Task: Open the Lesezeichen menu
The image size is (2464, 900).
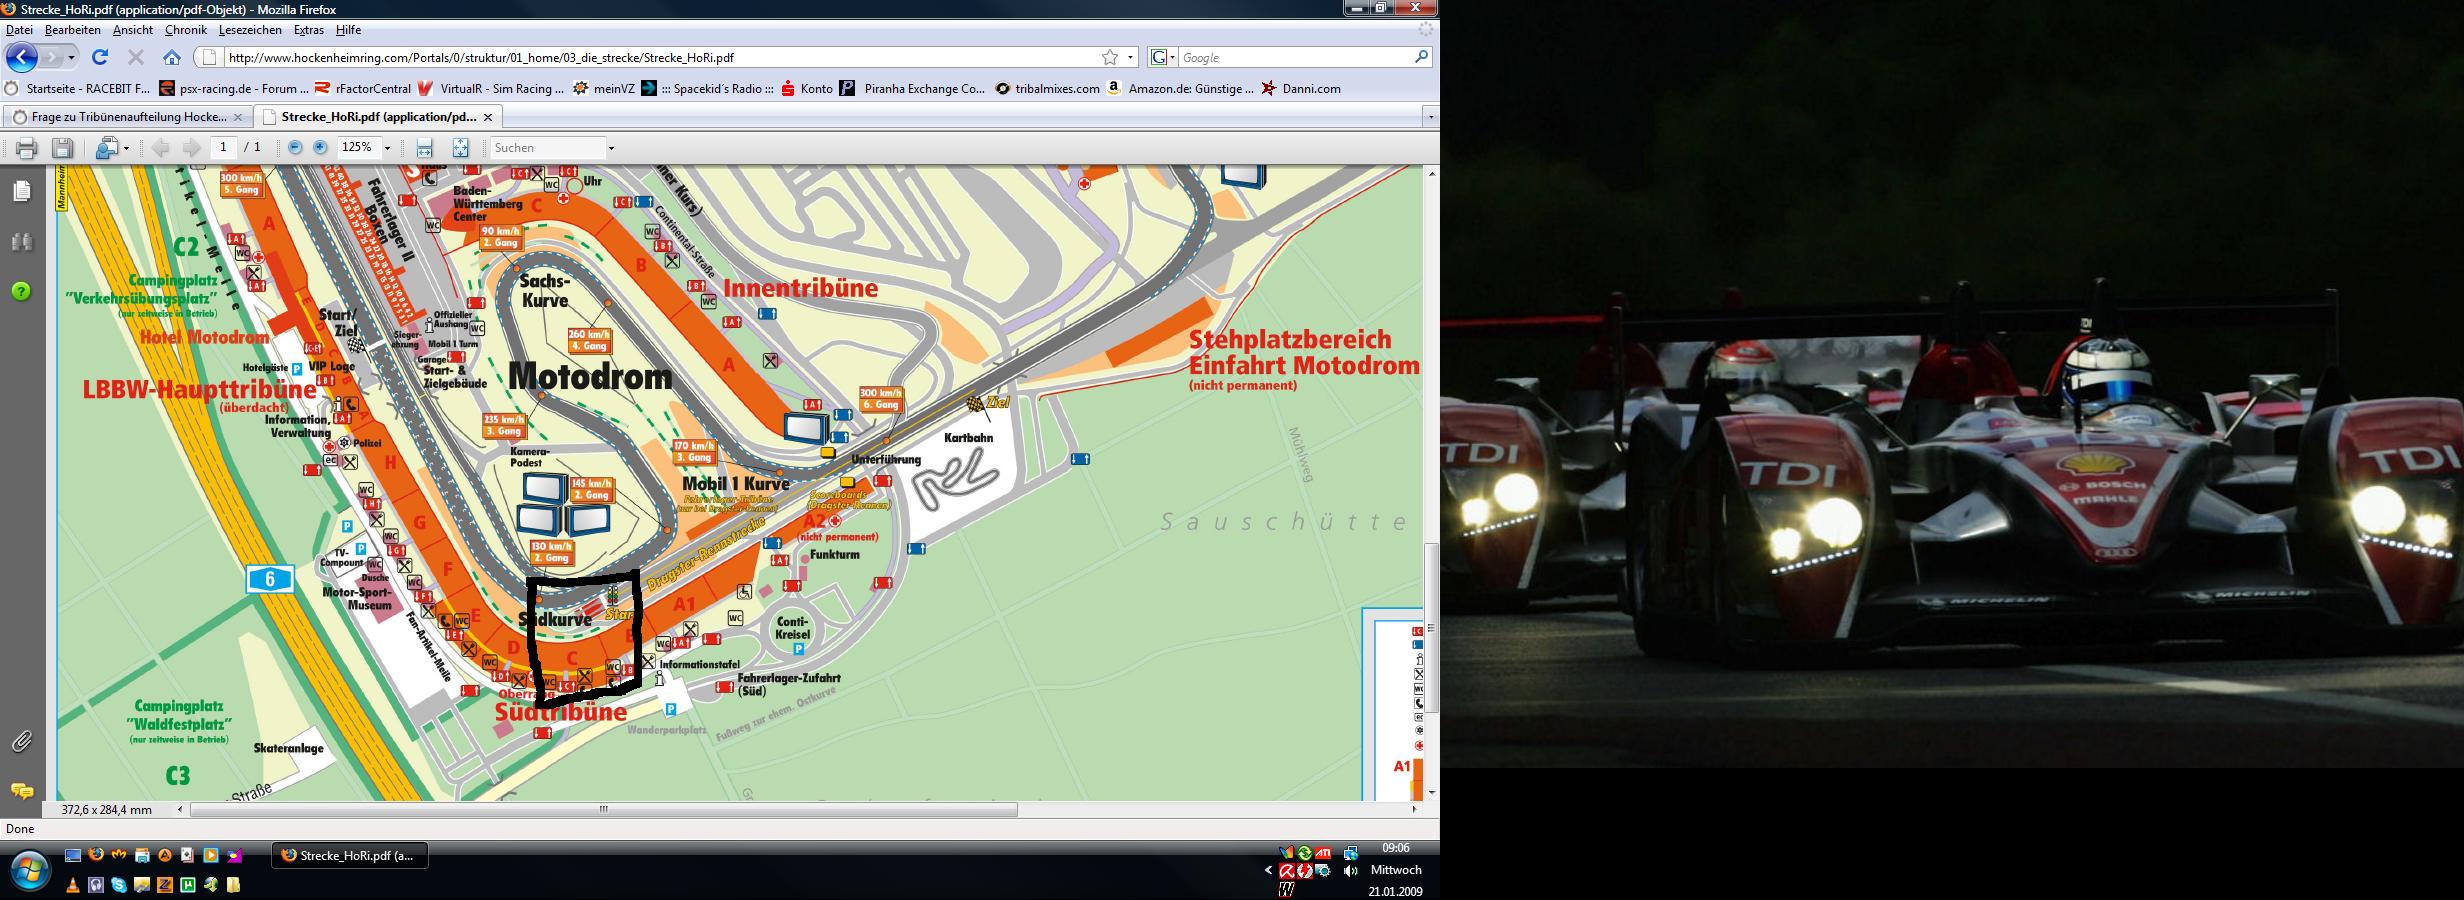Action: 250,30
